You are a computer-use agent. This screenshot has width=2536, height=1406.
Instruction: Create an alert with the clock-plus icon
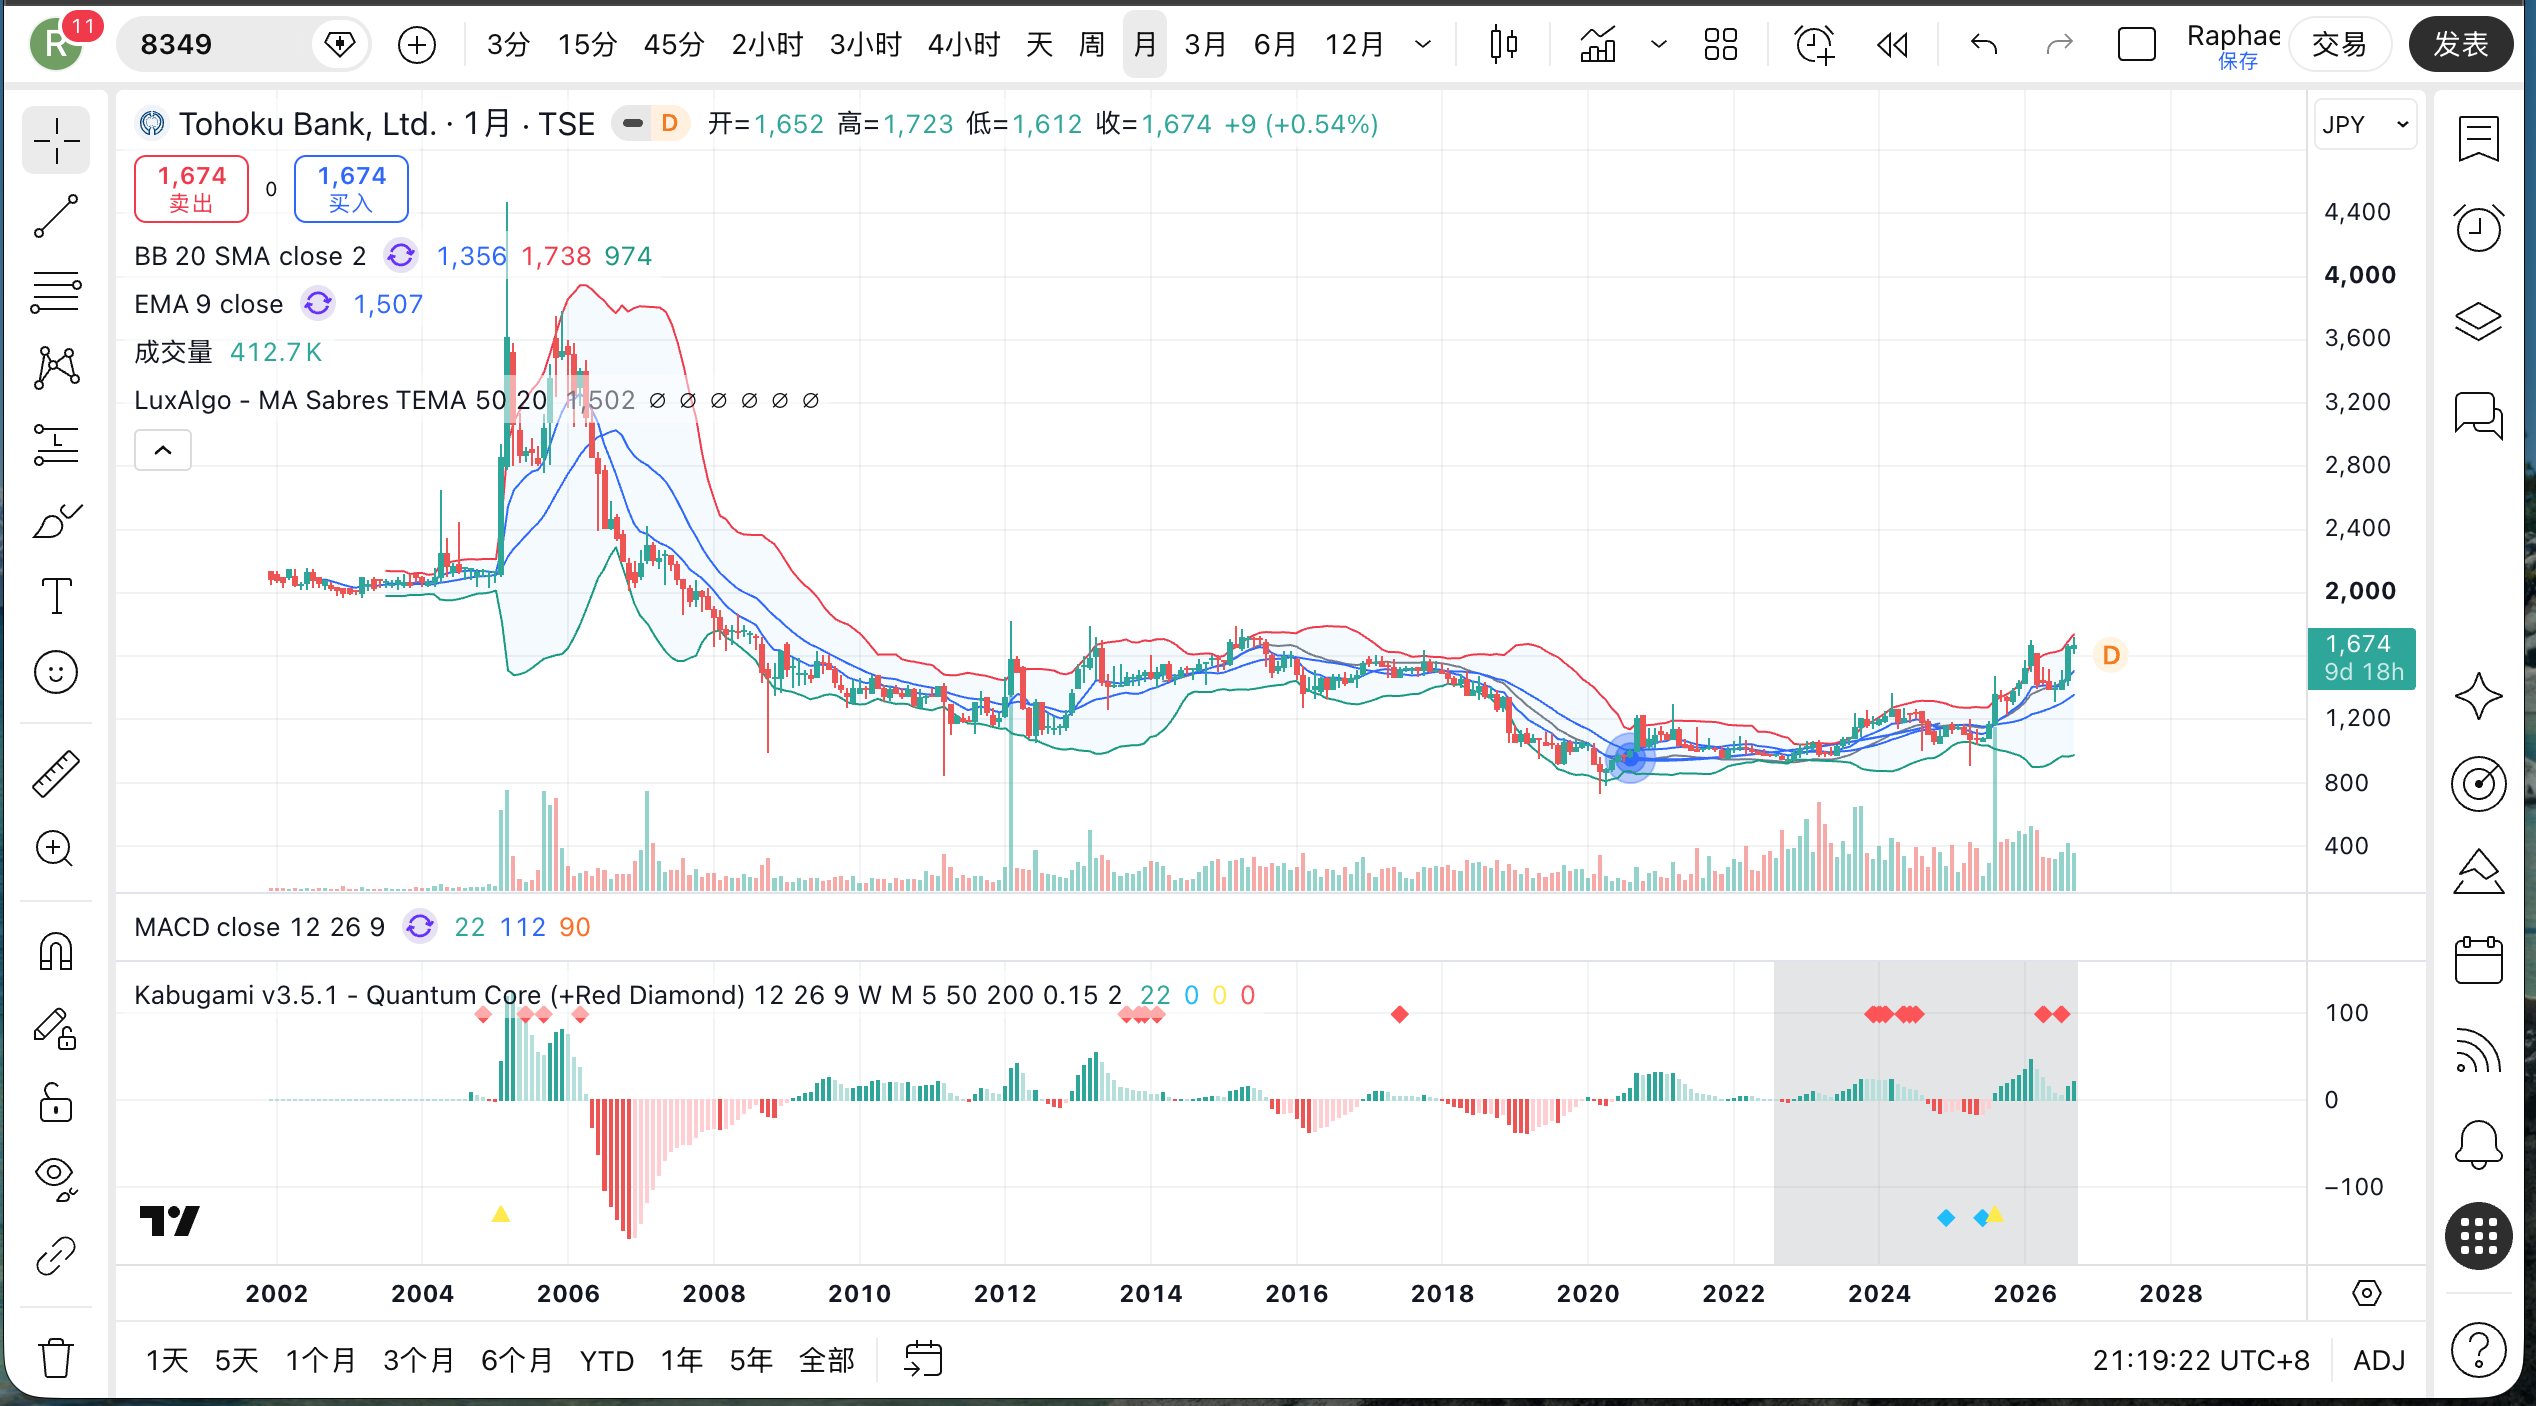1814,44
